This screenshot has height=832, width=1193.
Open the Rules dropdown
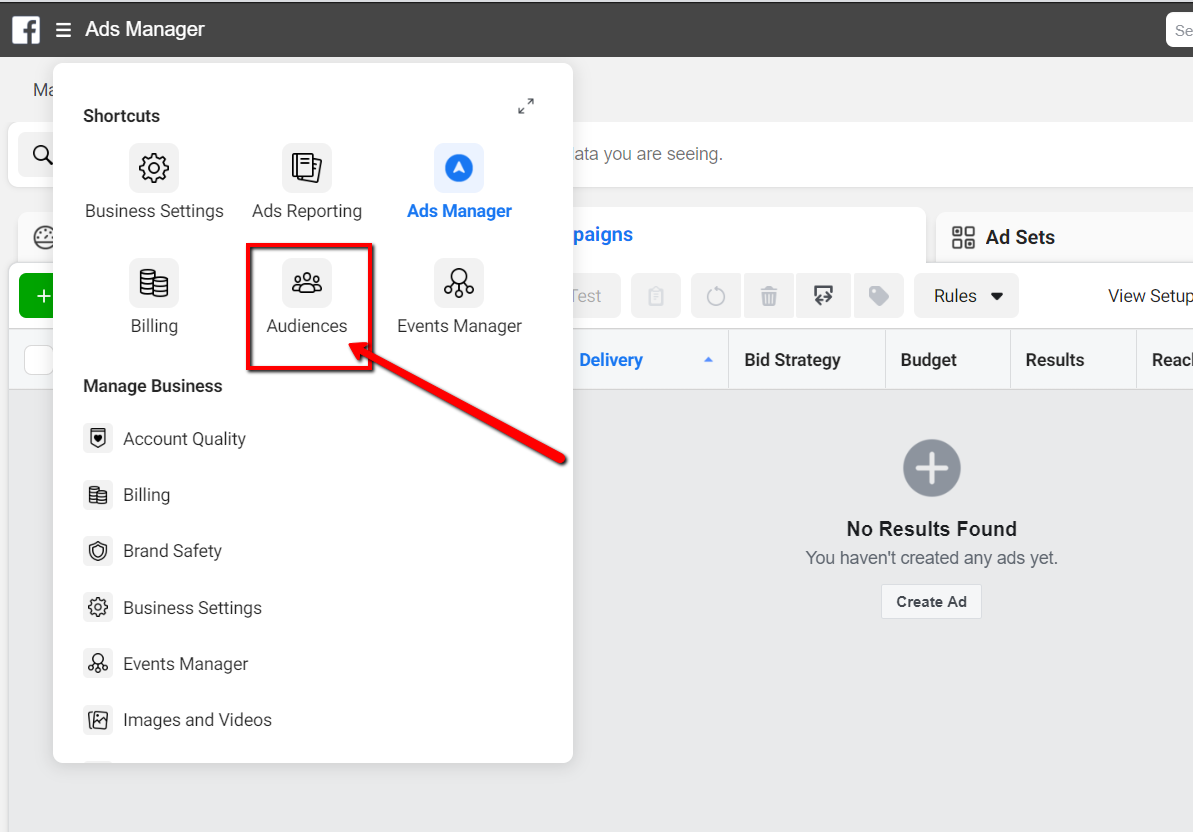[966, 296]
